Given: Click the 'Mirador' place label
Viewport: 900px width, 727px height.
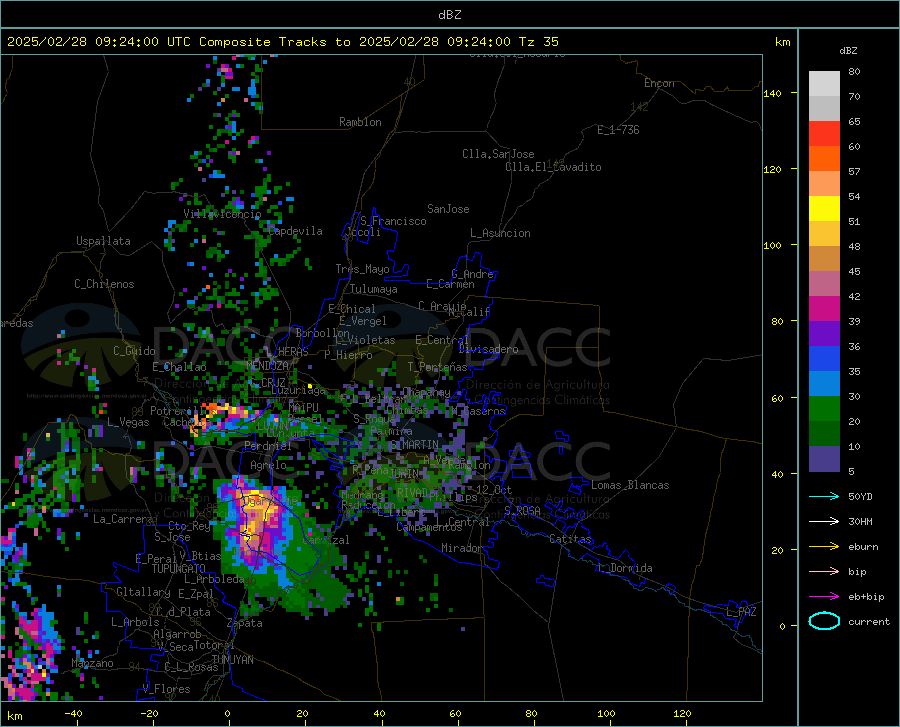Looking at the screenshot, I should coord(462,548).
